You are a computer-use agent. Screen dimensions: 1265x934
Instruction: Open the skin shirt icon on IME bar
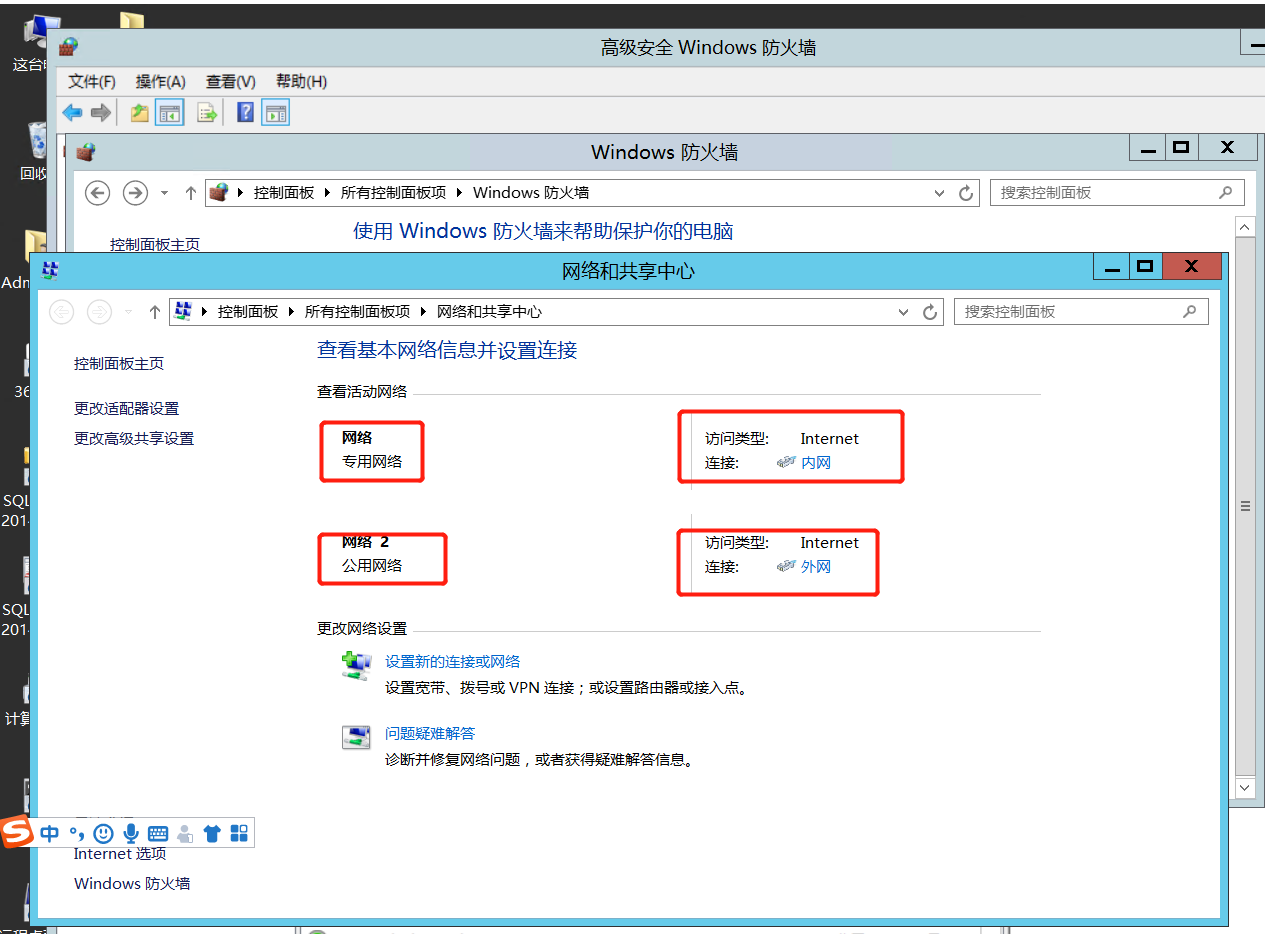pos(212,833)
